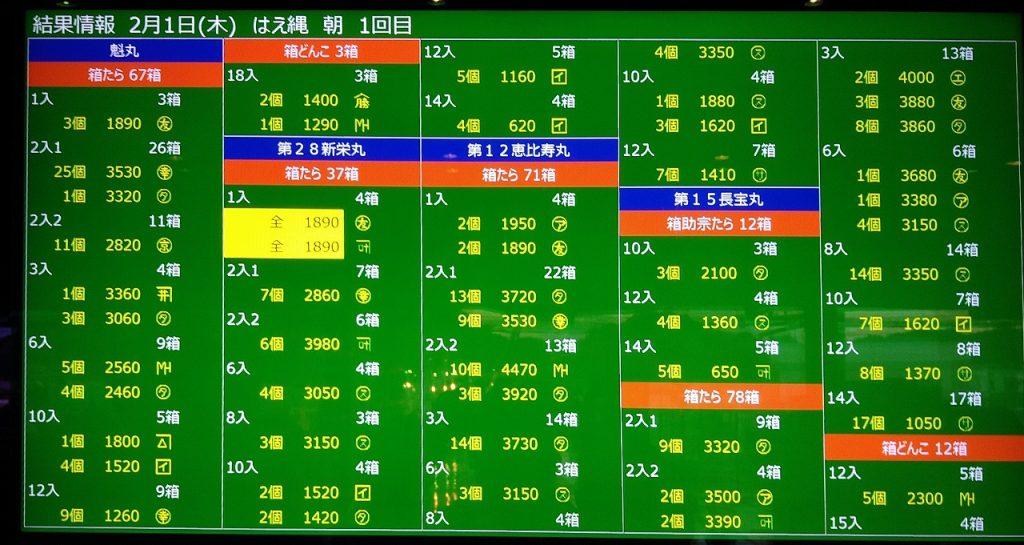
Task: Select the 第１２恵比寿丸 blue header
Action: click(519, 150)
